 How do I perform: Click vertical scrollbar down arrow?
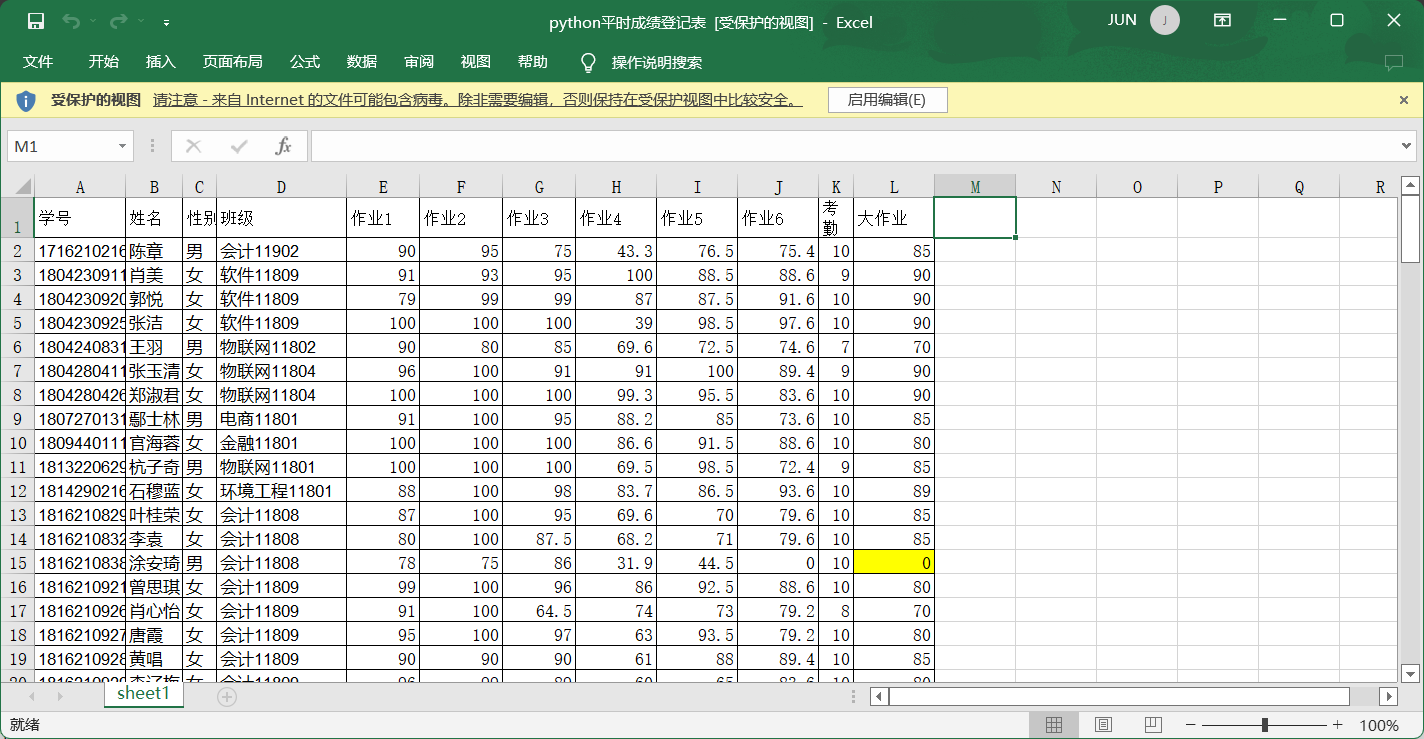point(1410,673)
